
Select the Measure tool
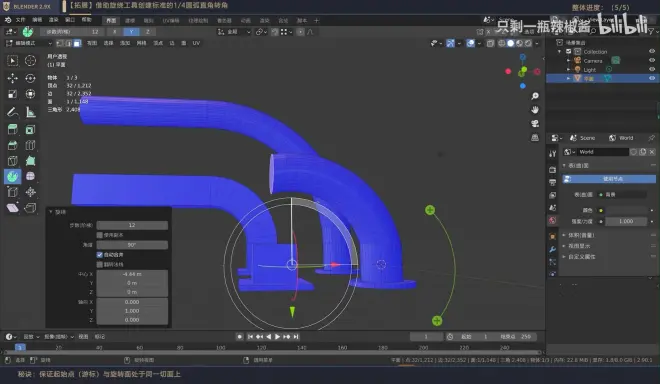pos(30,112)
